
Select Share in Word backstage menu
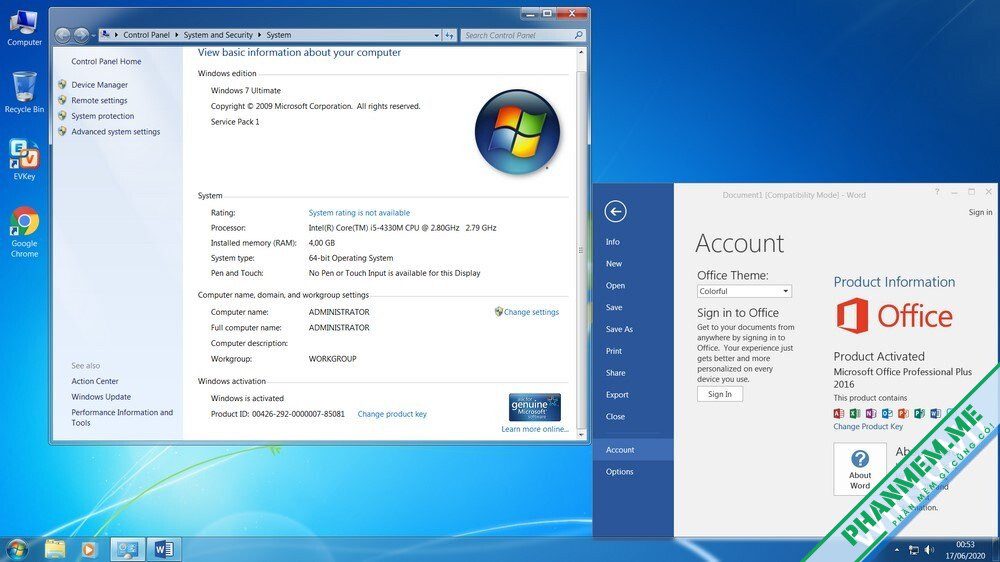615,373
